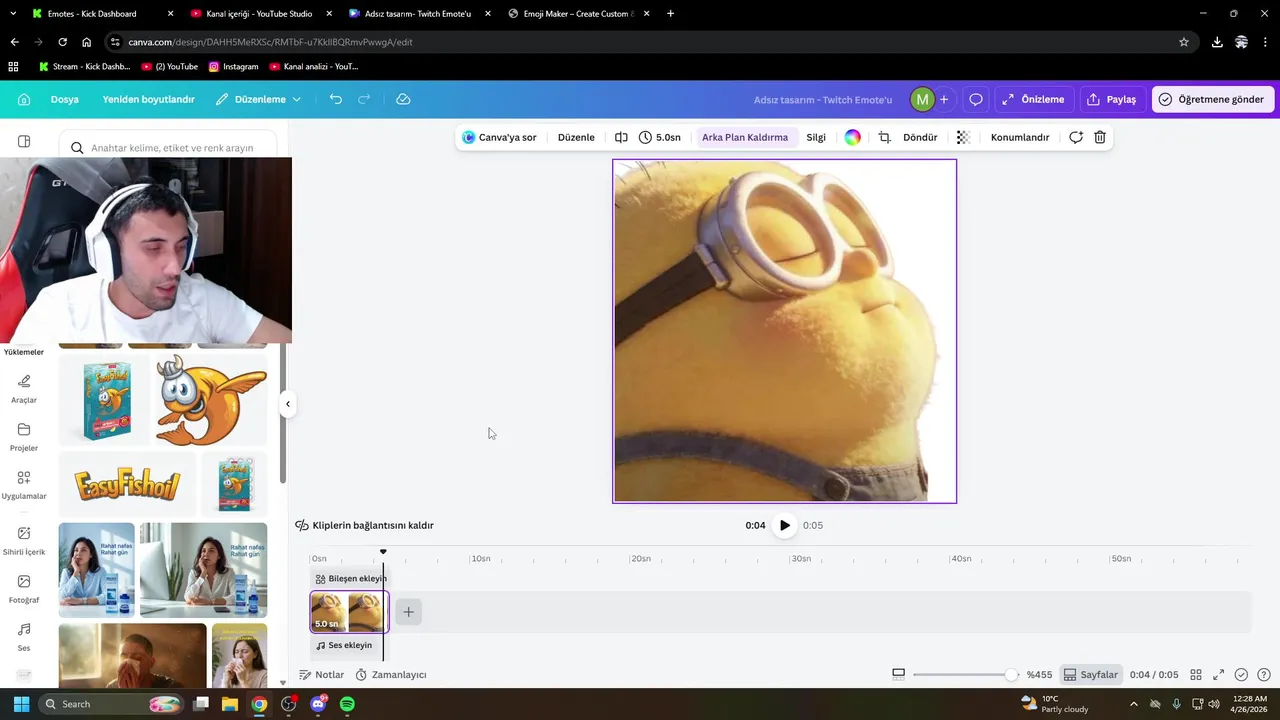The height and width of the screenshot is (720, 1280).
Task: Open Zamanlayıcı timer
Action: point(391,675)
